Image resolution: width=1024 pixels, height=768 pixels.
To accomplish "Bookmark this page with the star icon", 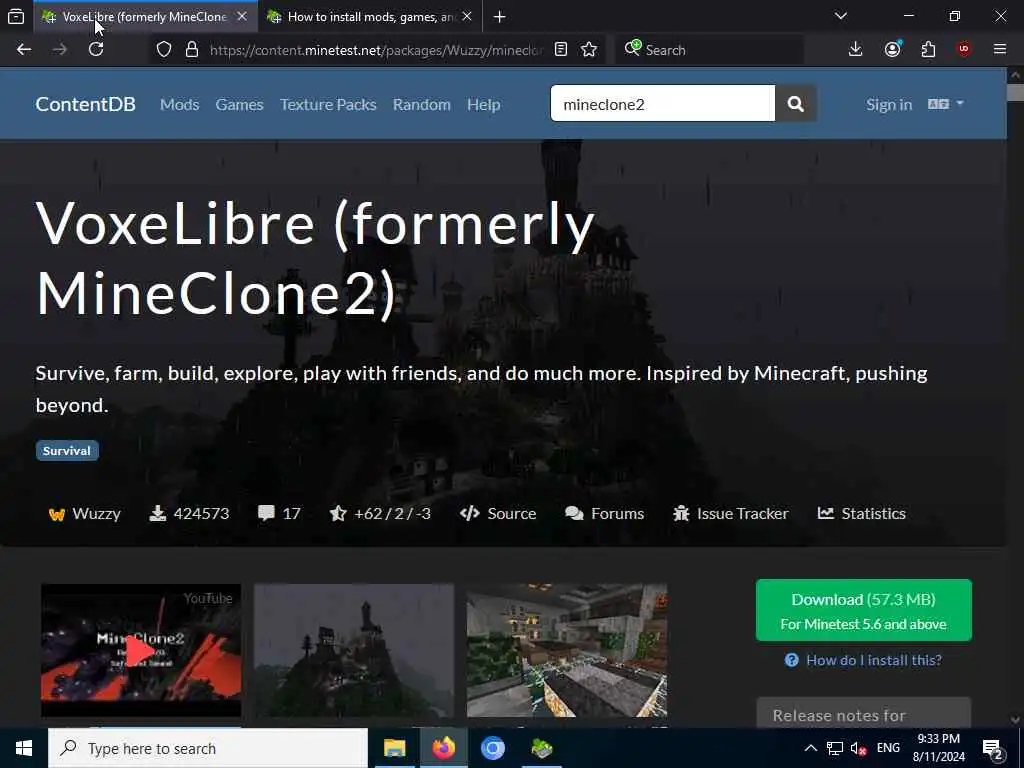I will point(589,50).
